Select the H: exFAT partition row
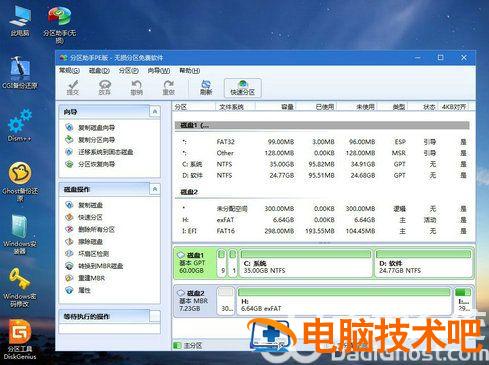Image resolution: width=489 pixels, height=365 pixels. pos(322,220)
